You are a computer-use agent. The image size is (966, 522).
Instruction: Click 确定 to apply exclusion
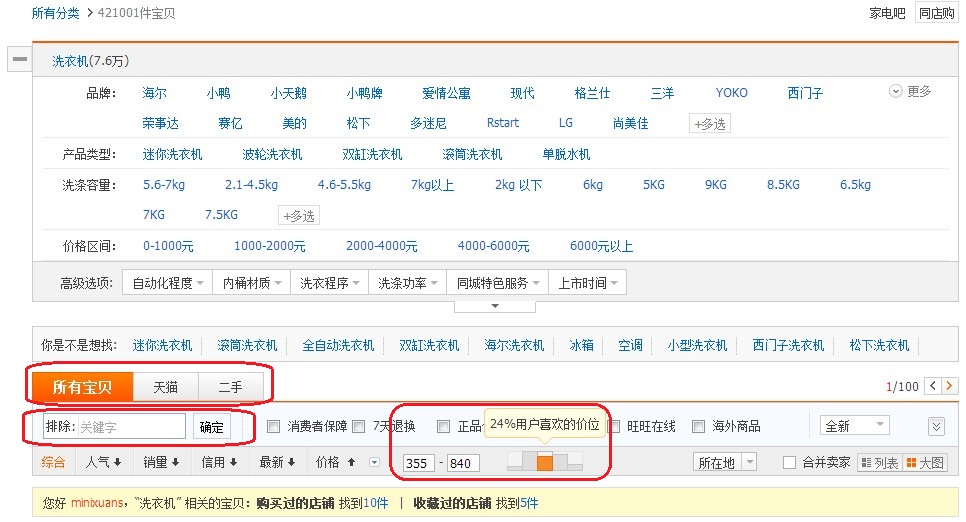coord(211,426)
